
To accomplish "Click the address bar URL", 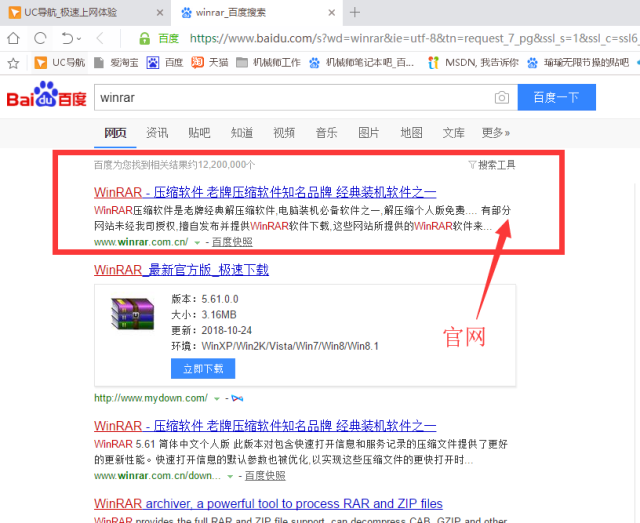I will coord(414,38).
